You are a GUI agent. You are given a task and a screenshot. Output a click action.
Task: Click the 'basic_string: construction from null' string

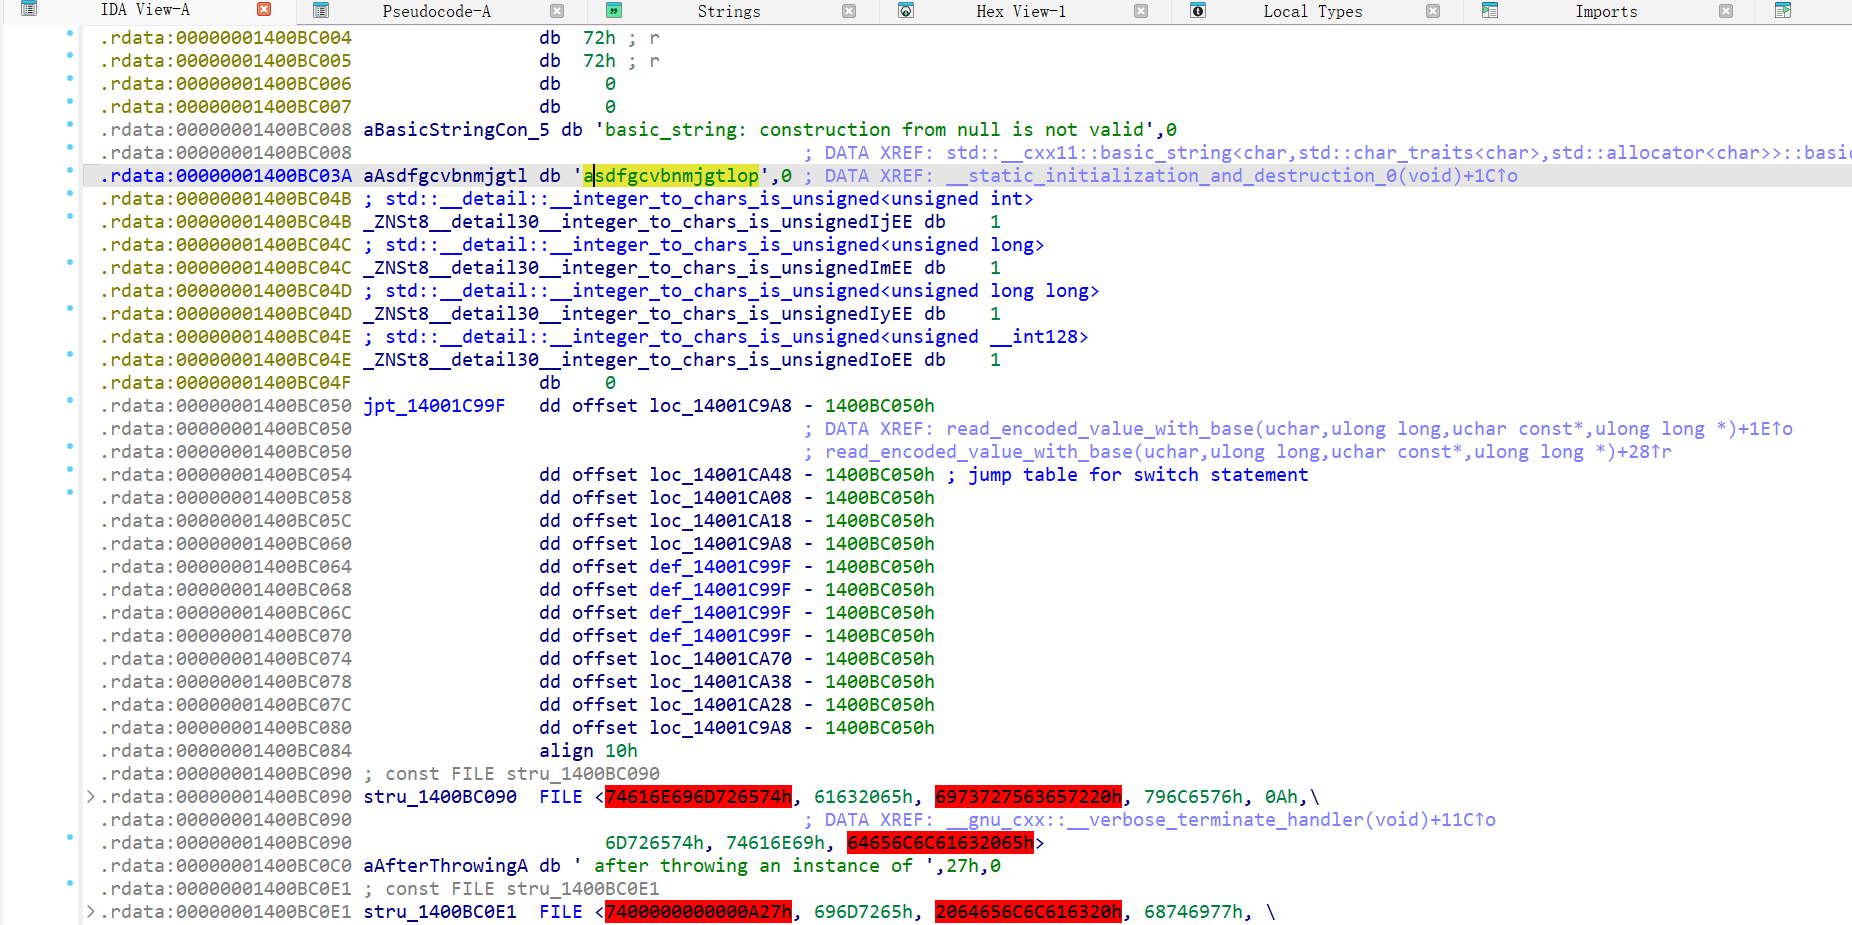[875, 130]
